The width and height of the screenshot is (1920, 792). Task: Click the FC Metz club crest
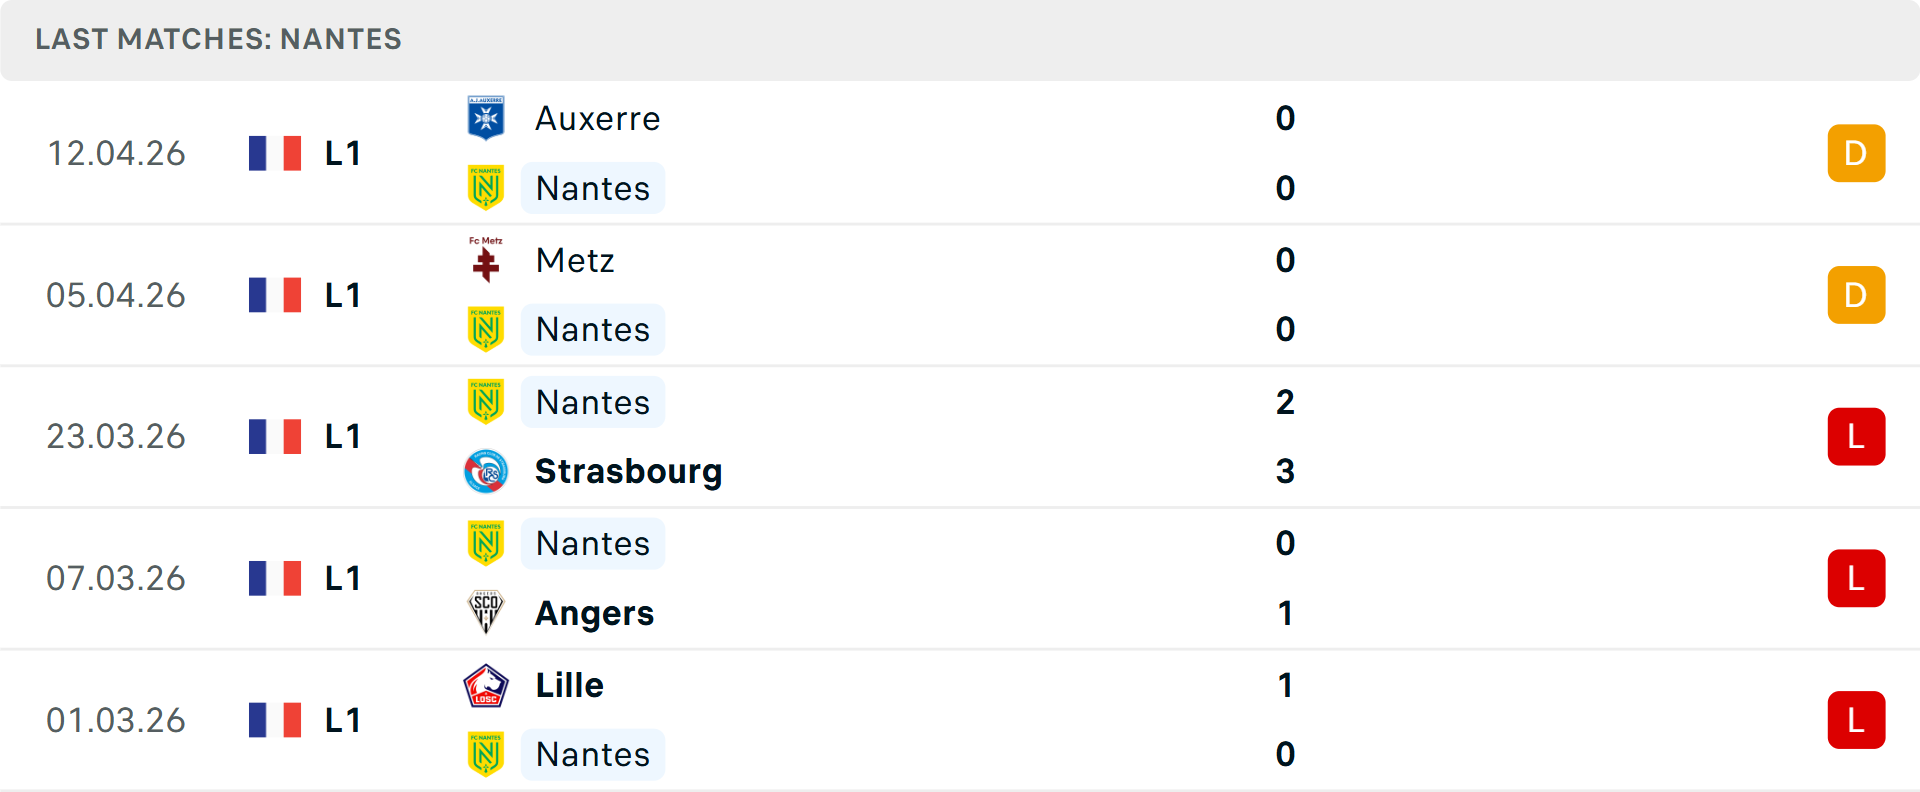pyautogui.click(x=486, y=260)
